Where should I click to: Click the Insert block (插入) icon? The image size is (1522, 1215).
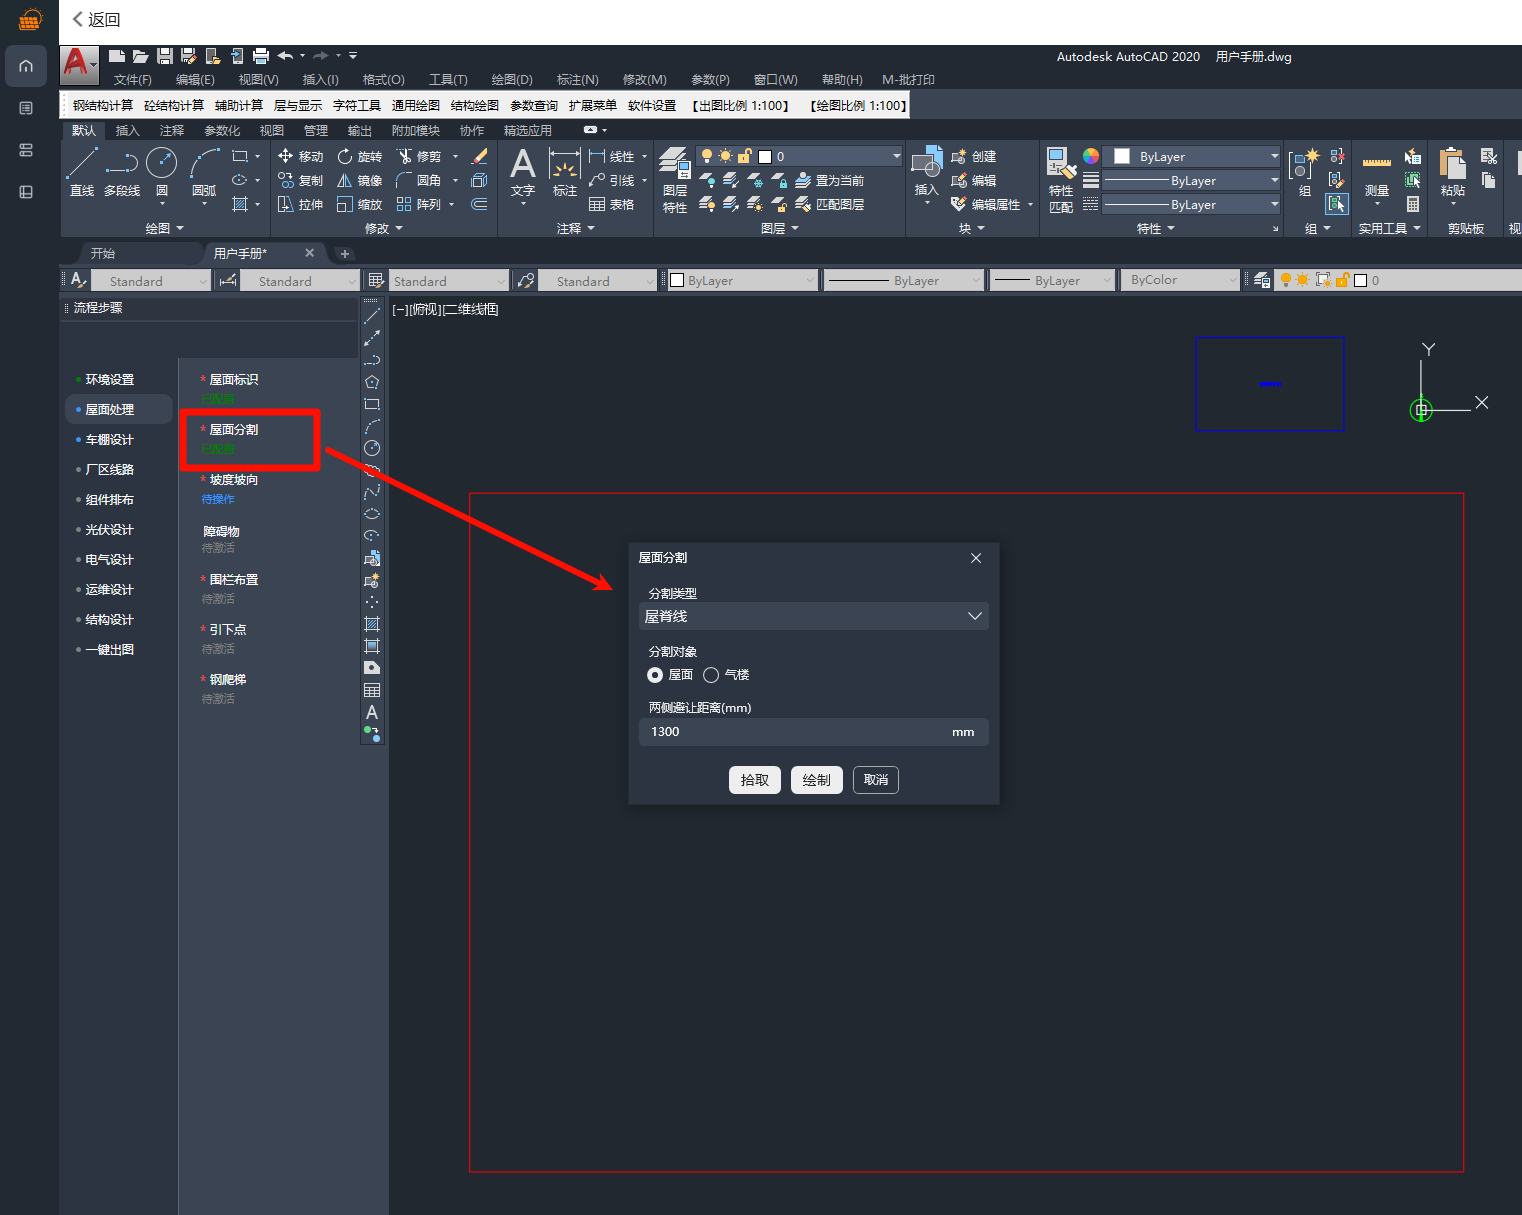(x=926, y=165)
